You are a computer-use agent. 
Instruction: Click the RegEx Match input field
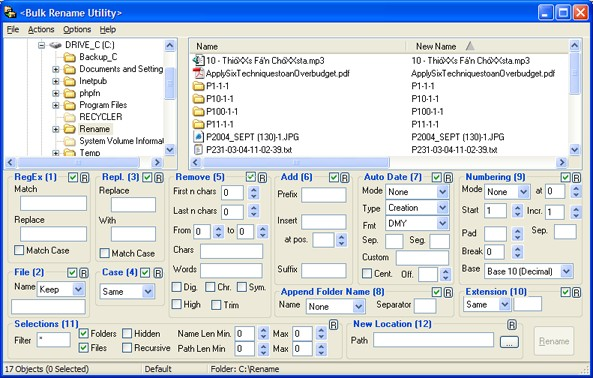[x=53, y=203]
